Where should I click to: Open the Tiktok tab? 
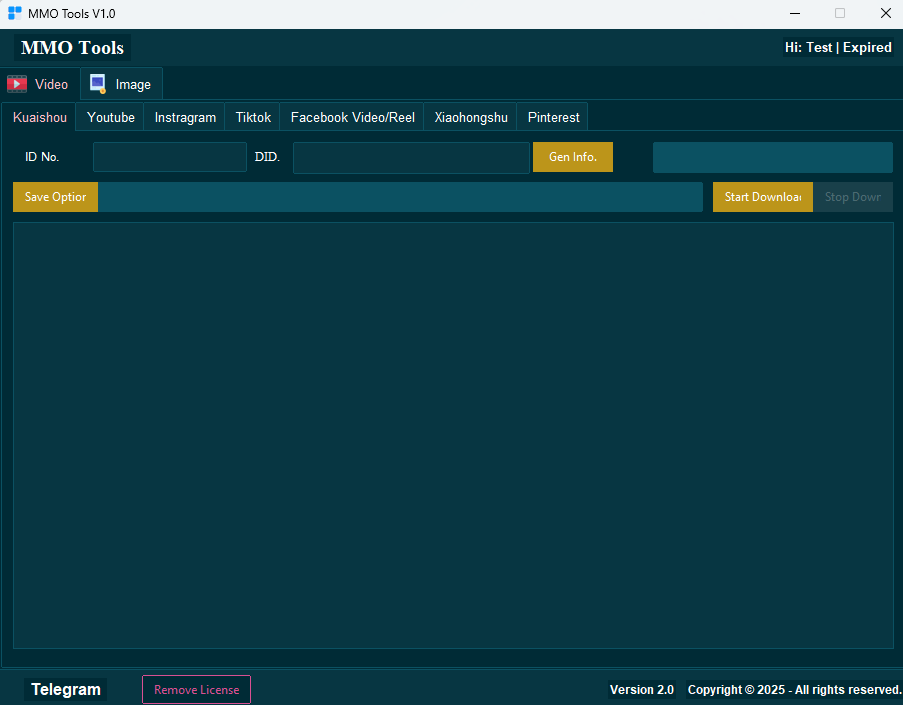[x=252, y=118]
